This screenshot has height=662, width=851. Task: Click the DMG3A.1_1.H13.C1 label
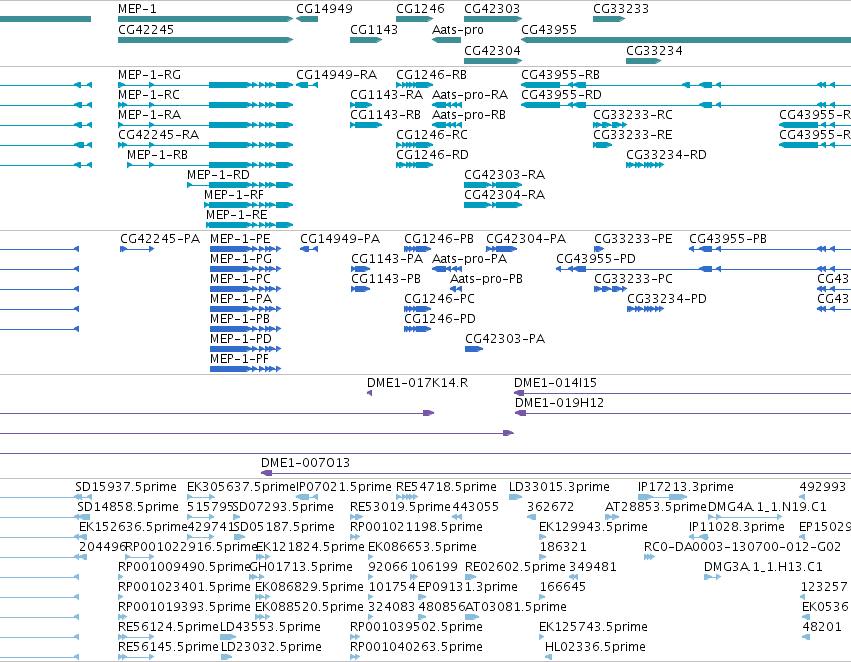click(x=763, y=567)
